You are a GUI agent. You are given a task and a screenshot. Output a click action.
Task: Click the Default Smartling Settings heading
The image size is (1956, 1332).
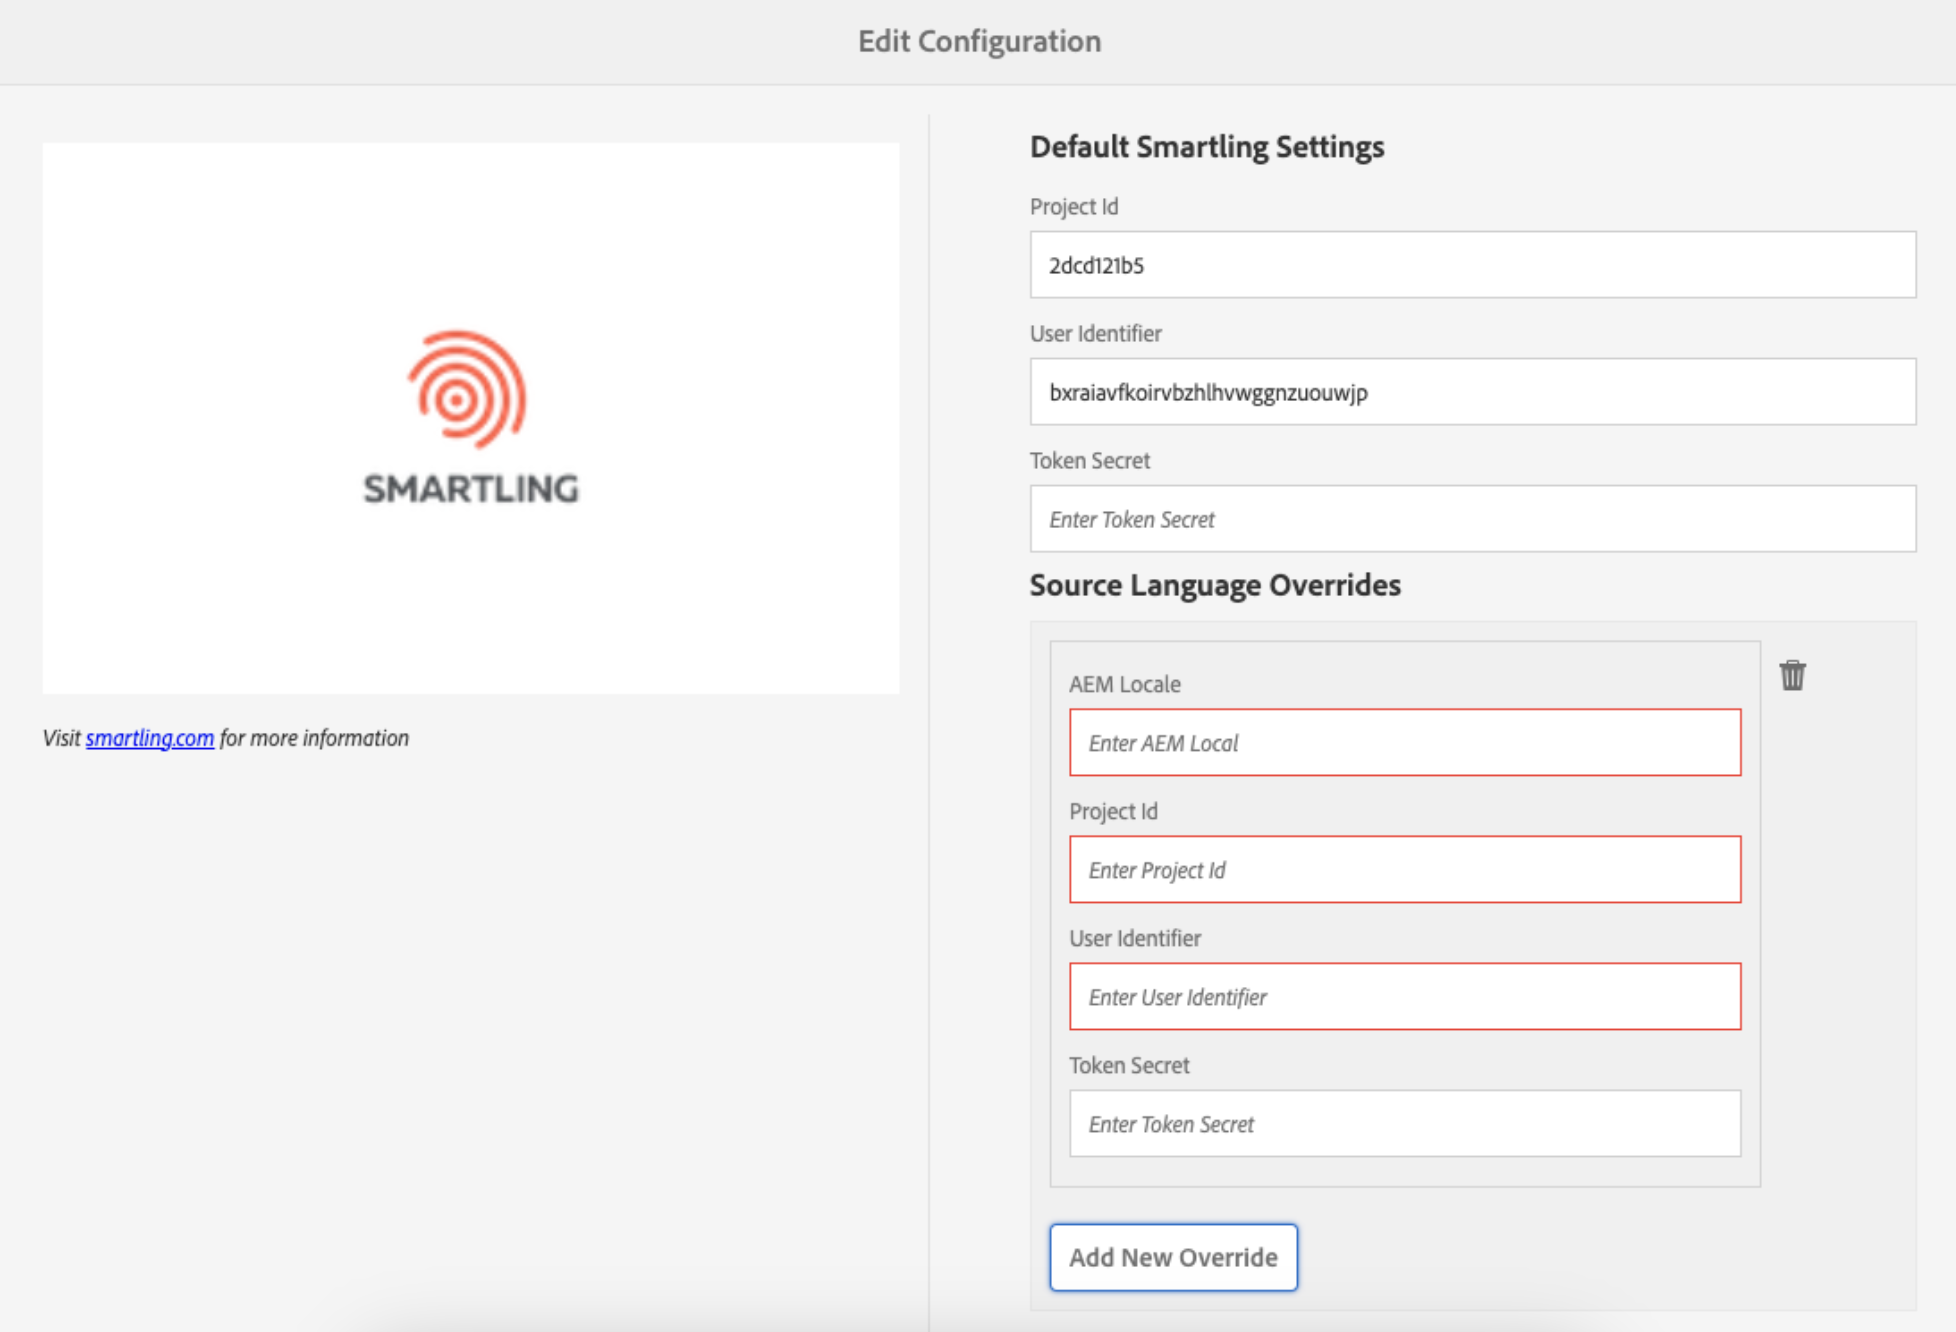pyautogui.click(x=1207, y=147)
